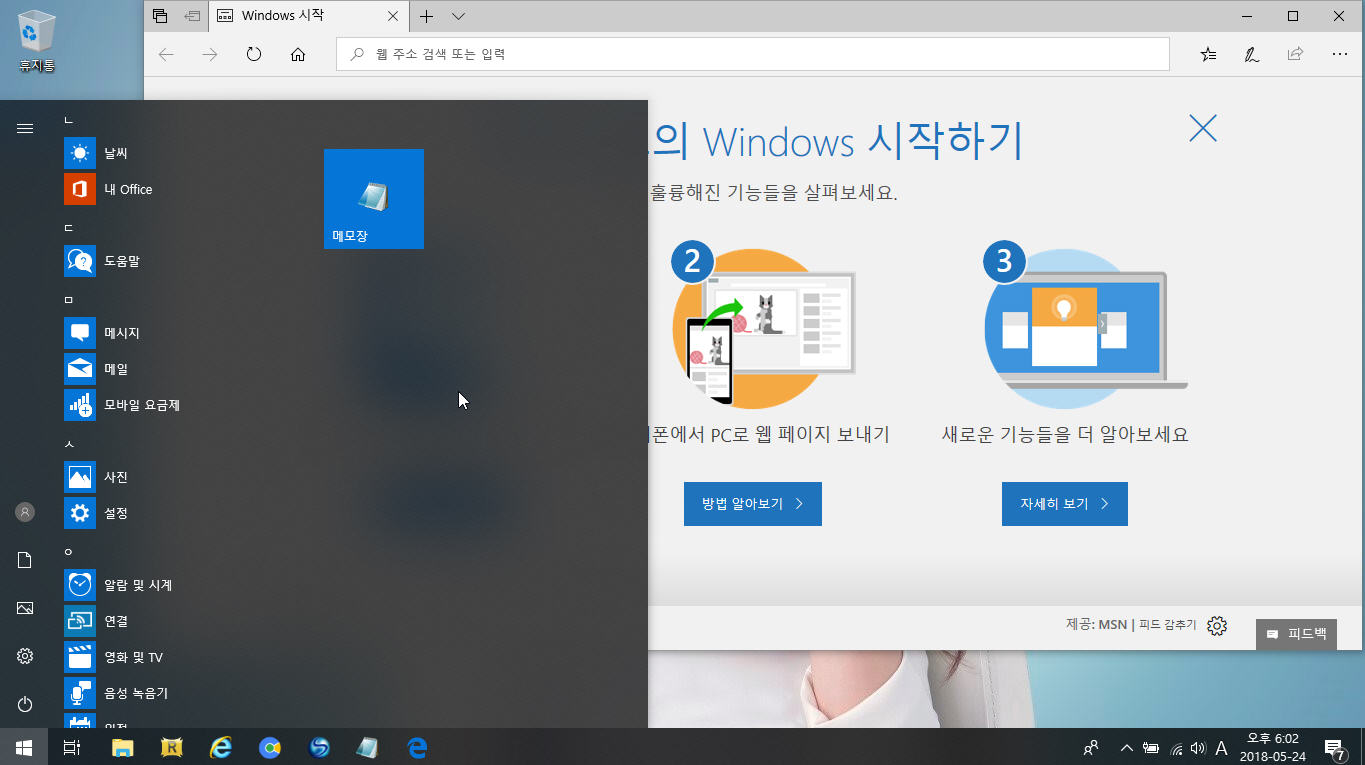
Task: Go to the Edge home page
Action: (298, 54)
